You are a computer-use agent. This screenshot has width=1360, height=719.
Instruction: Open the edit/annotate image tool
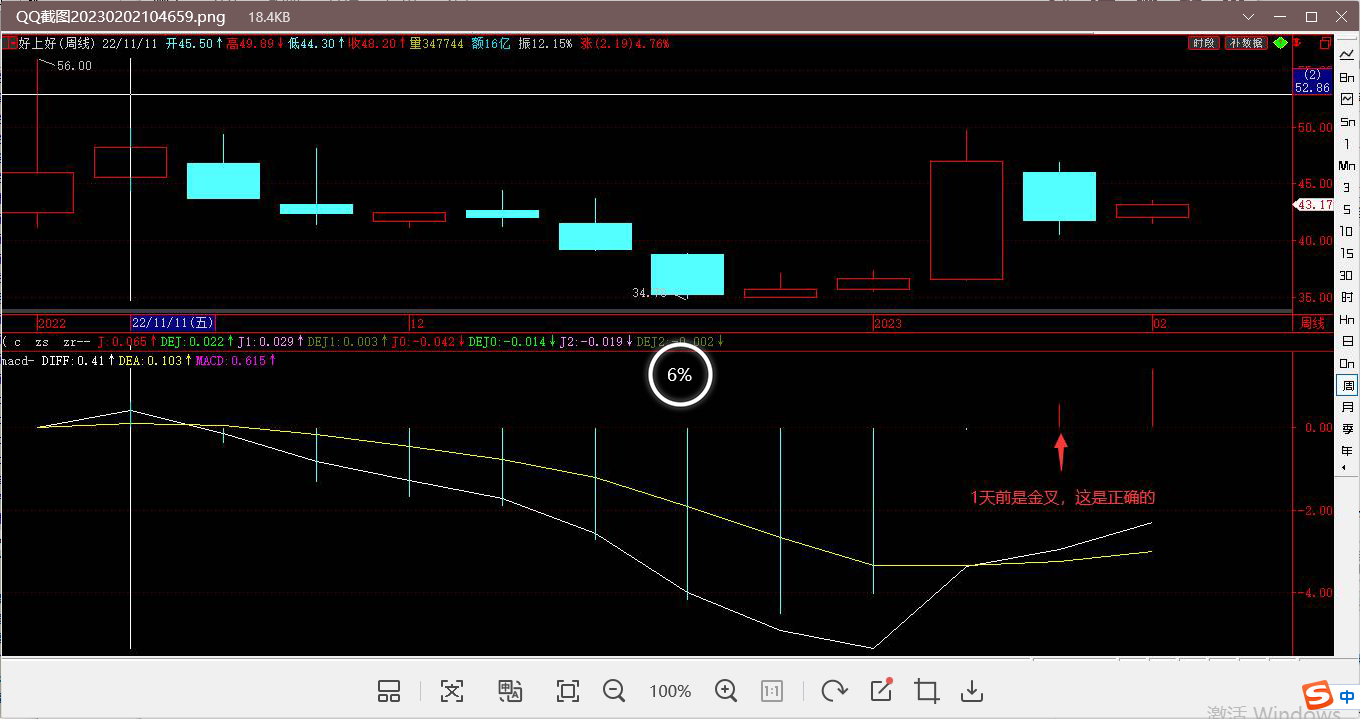click(x=881, y=690)
